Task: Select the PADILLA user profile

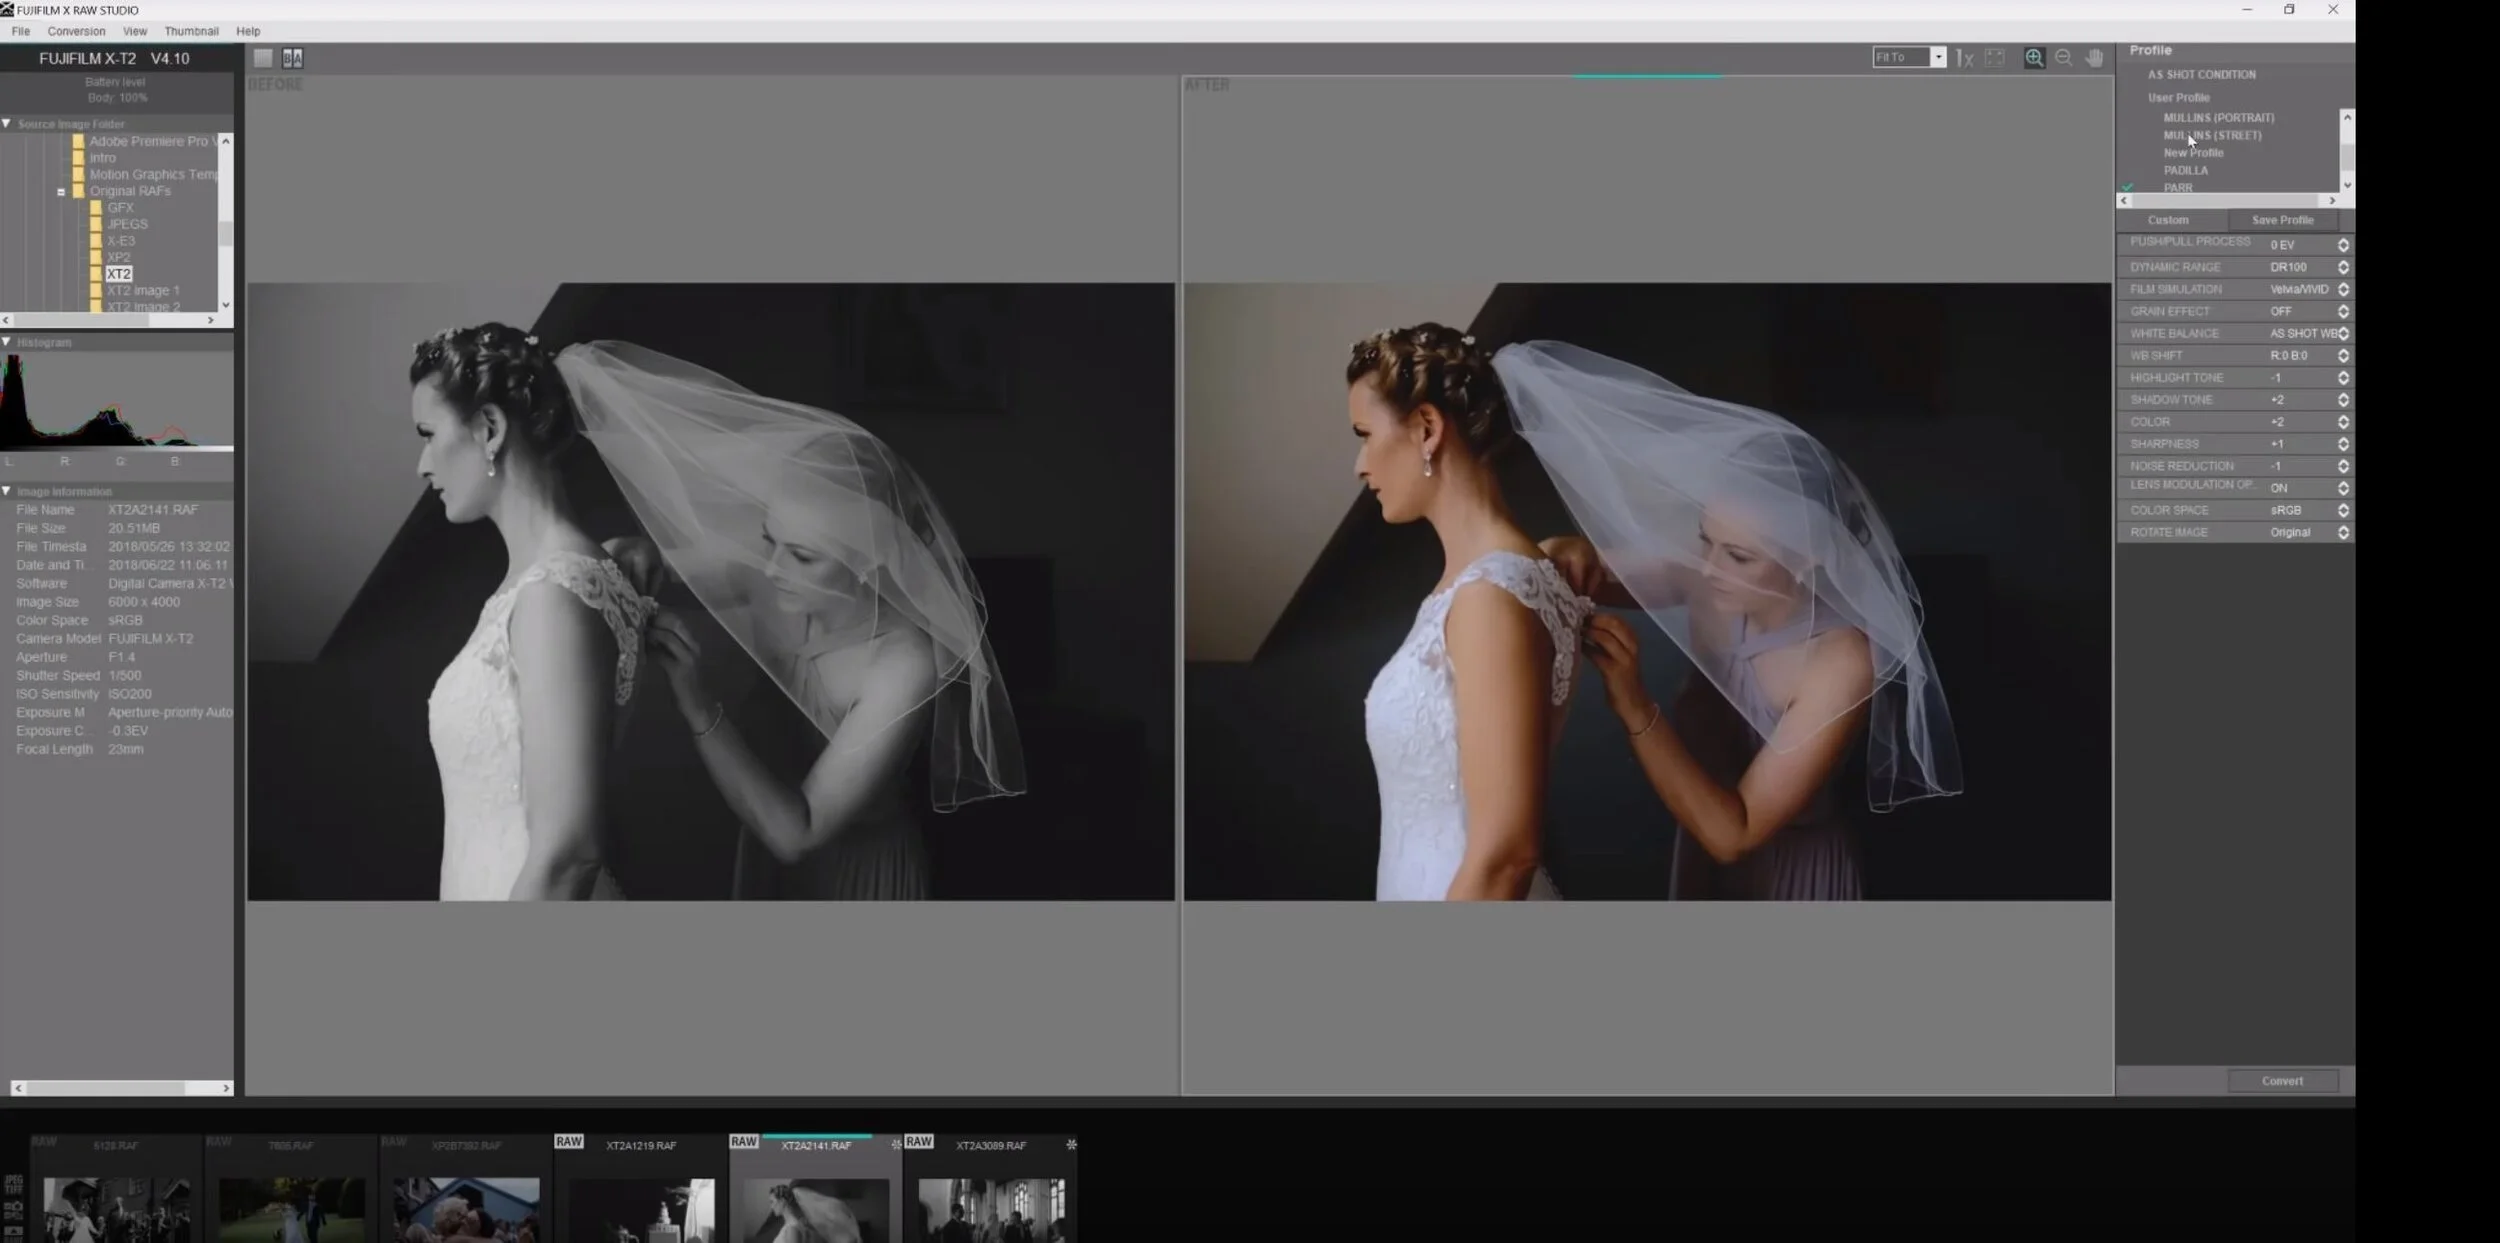Action: (2186, 170)
